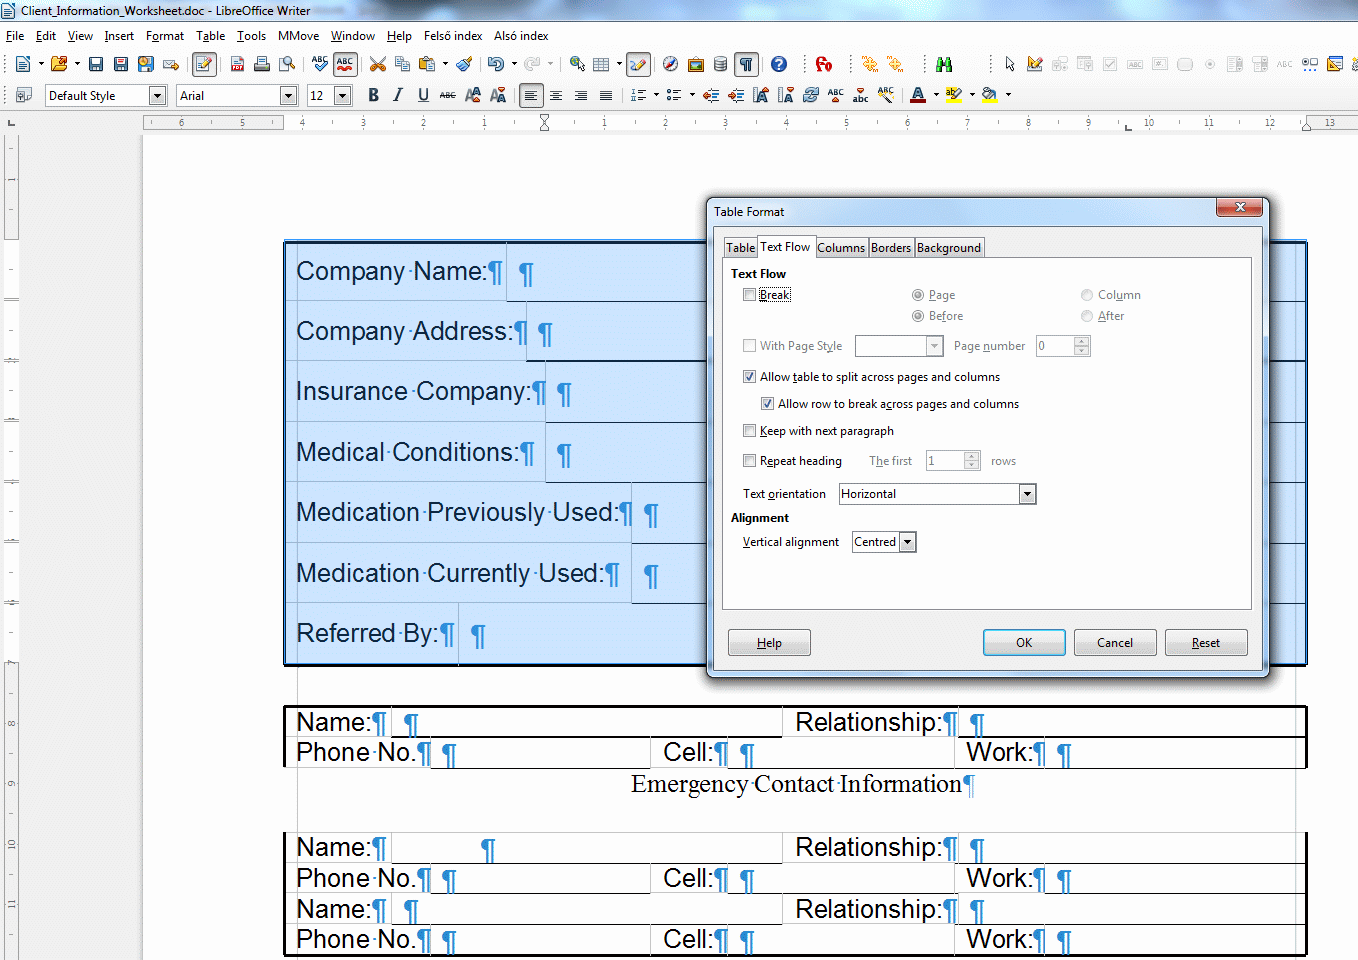Click the first-rows count field
Image resolution: width=1358 pixels, height=960 pixels.
[x=945, y=461]
